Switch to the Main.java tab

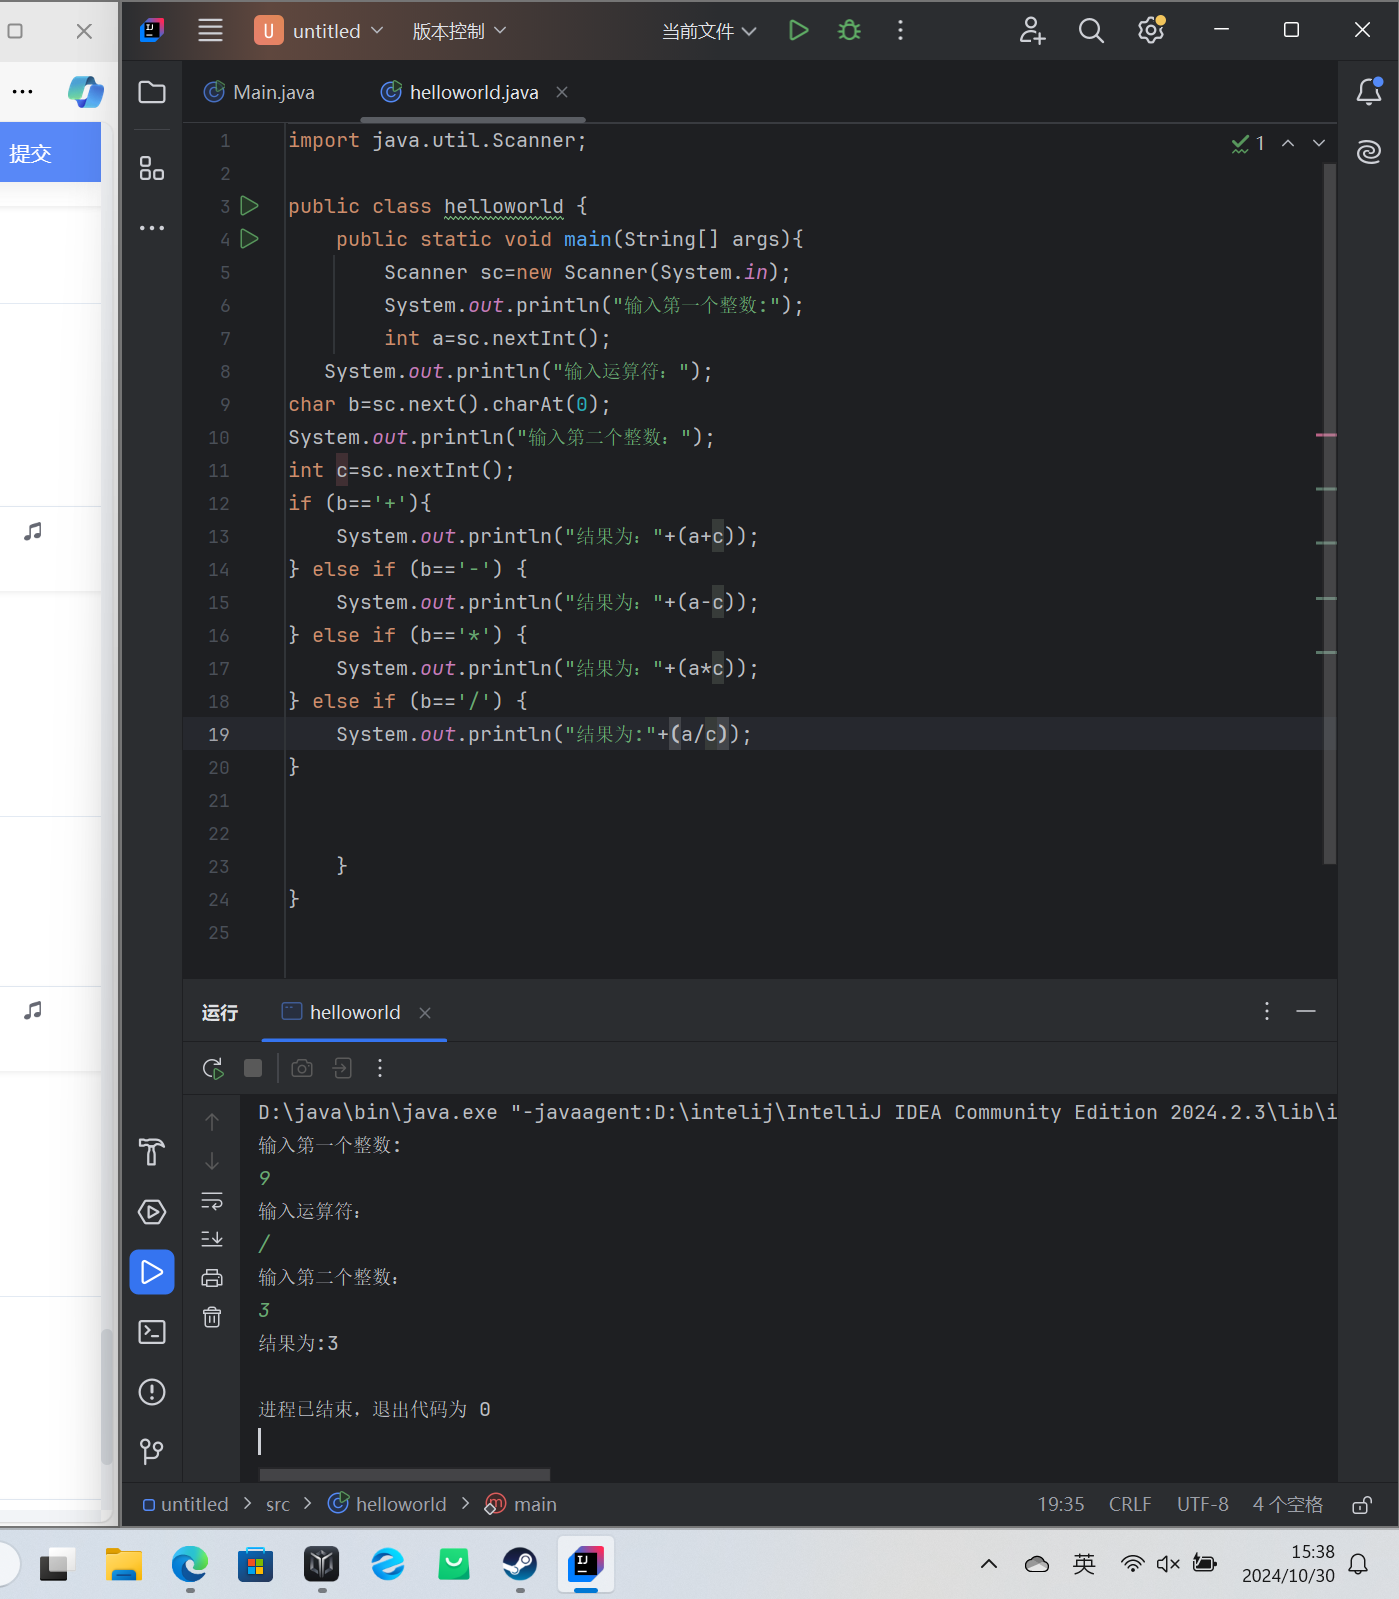(x=260, y=92)
